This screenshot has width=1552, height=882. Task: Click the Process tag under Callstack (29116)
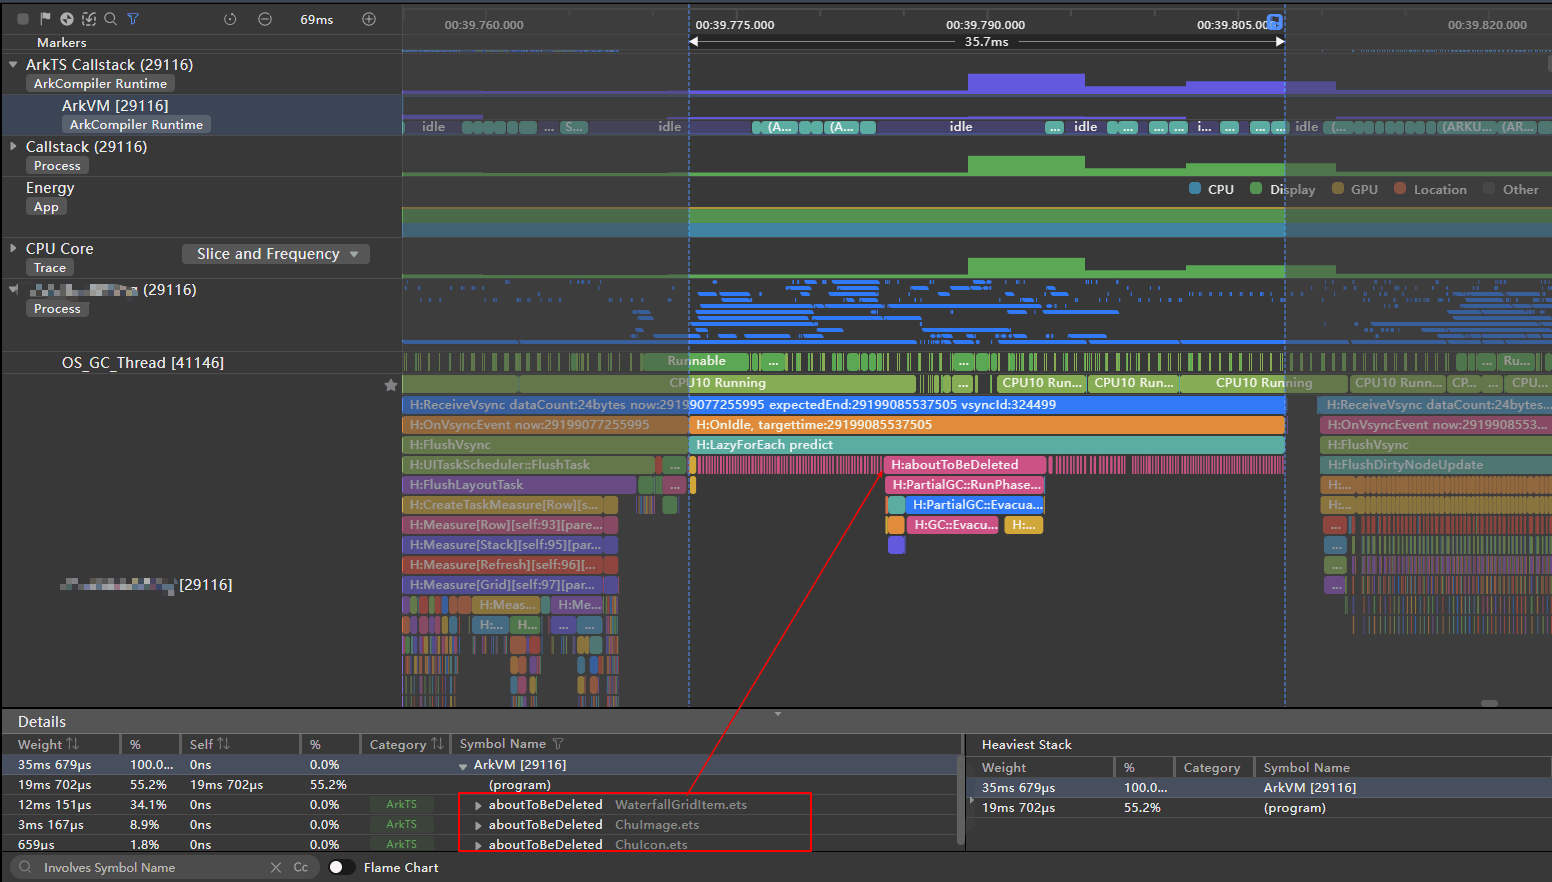pos(57,166)
